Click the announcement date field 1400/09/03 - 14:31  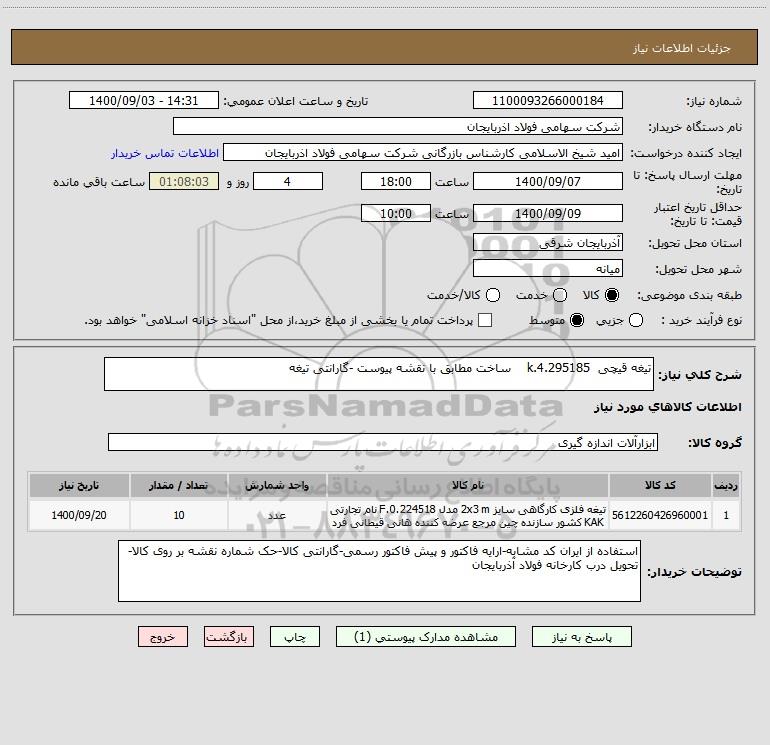pyautogui.click(x=144, y=101)
